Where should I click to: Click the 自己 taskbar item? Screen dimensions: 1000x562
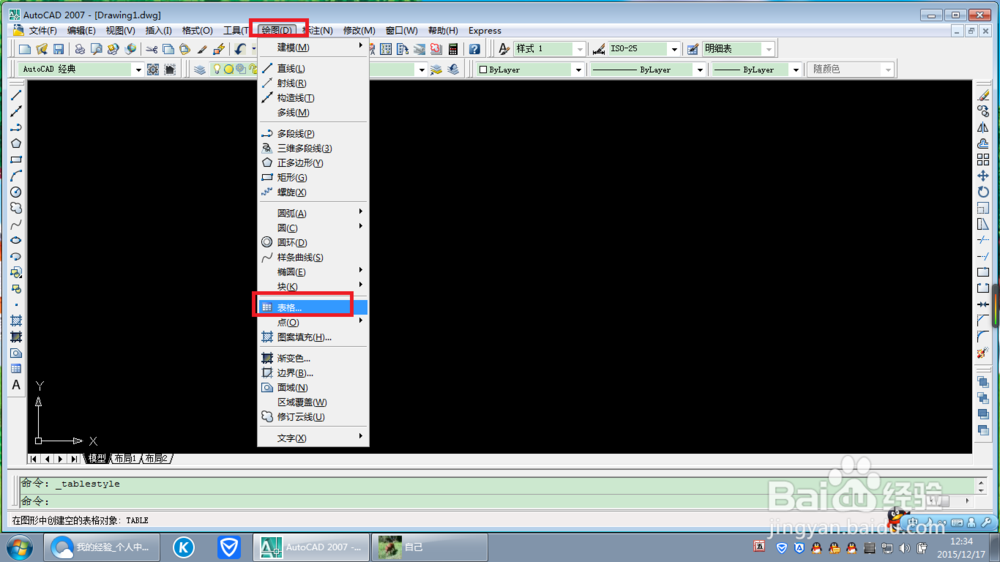430,547
